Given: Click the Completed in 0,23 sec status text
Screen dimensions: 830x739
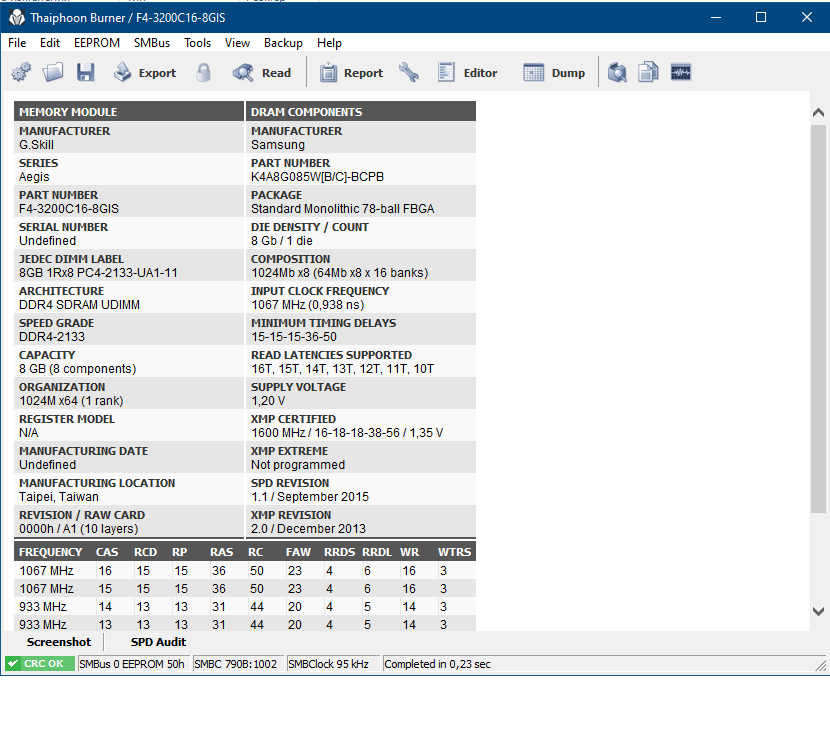Looking at the screenshot, I should click(x=437, y=664).
